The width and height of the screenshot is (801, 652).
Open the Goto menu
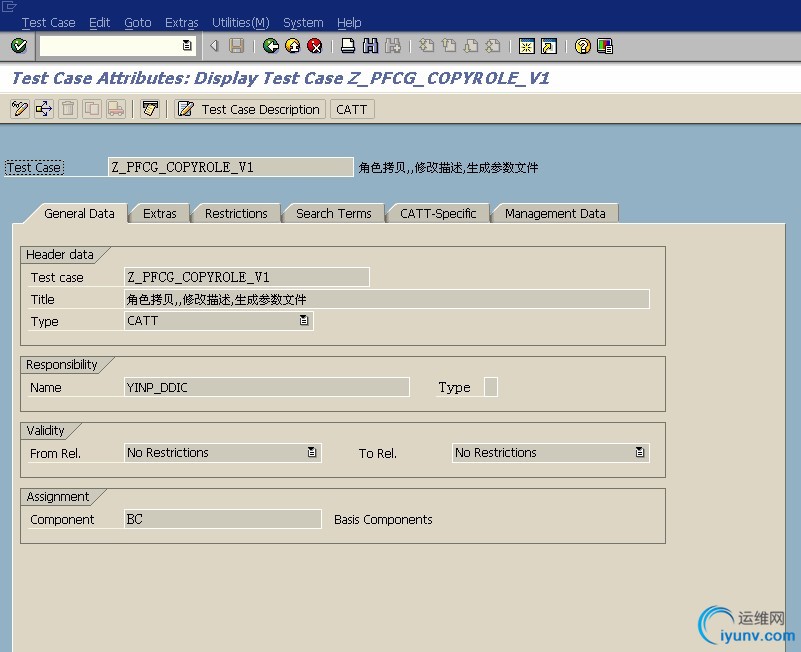tap(137, 22)
